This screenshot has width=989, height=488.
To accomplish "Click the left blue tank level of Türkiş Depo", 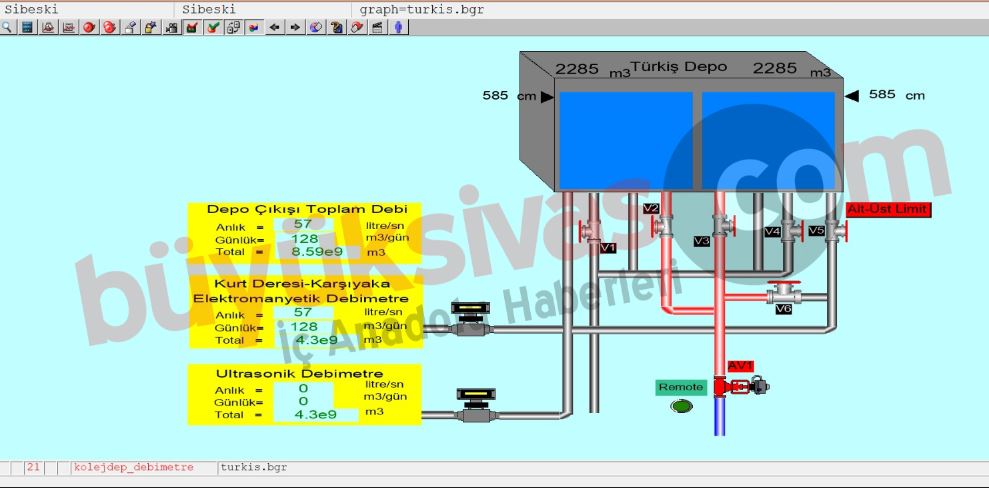I will (x=622, y=141).
